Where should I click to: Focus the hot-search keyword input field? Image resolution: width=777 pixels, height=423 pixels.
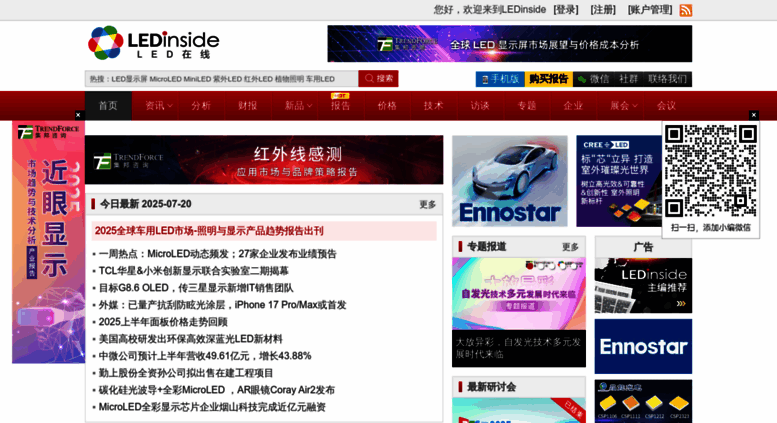click(222, 79)
